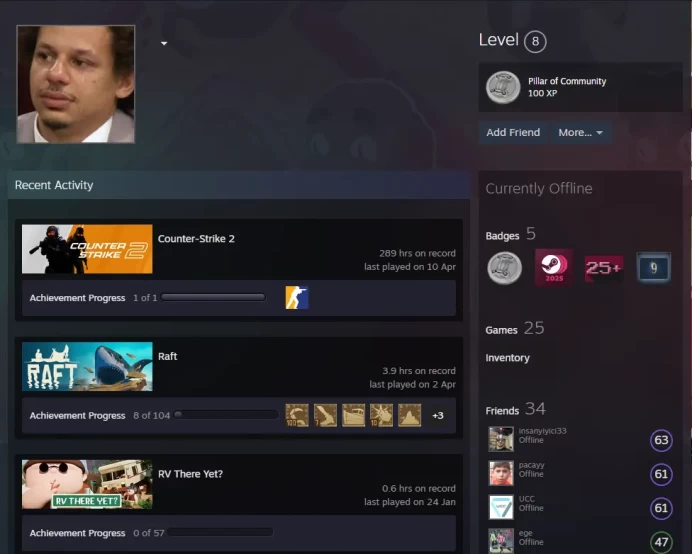Click the Raft game banner image
Viewport: 692px width, 554px height.
(87, 366)
